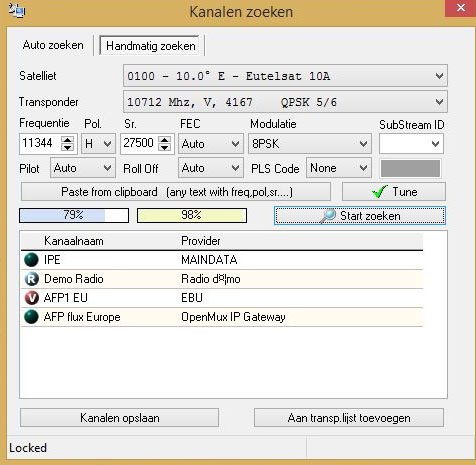Click the IPE data channel globe icon

pos(31,260)
